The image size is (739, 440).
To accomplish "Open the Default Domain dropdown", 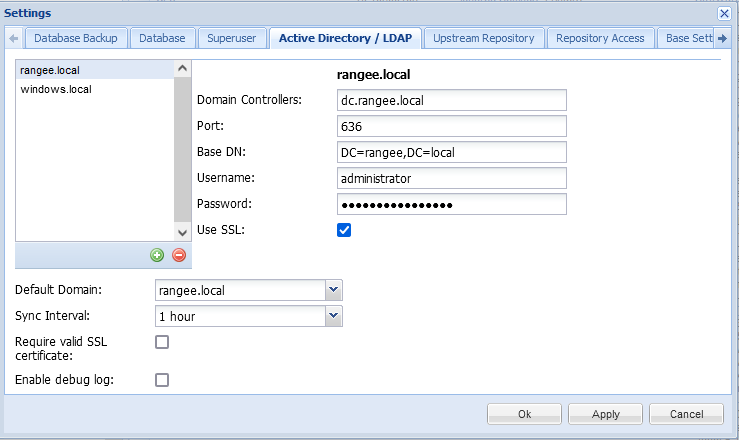I will [x=333, y=290].
